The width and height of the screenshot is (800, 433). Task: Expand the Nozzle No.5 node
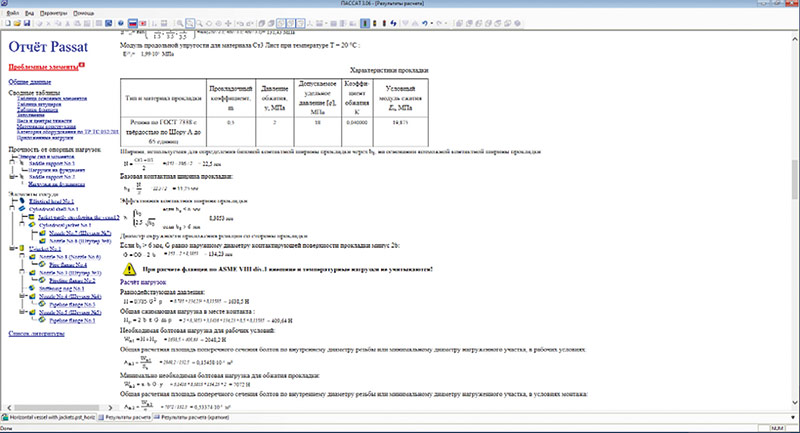[x=22, y=312]
